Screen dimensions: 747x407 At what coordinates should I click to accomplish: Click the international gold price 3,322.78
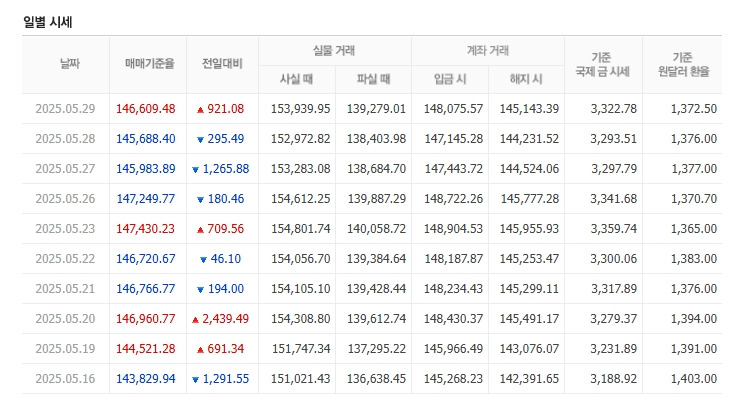click(614, 109)
